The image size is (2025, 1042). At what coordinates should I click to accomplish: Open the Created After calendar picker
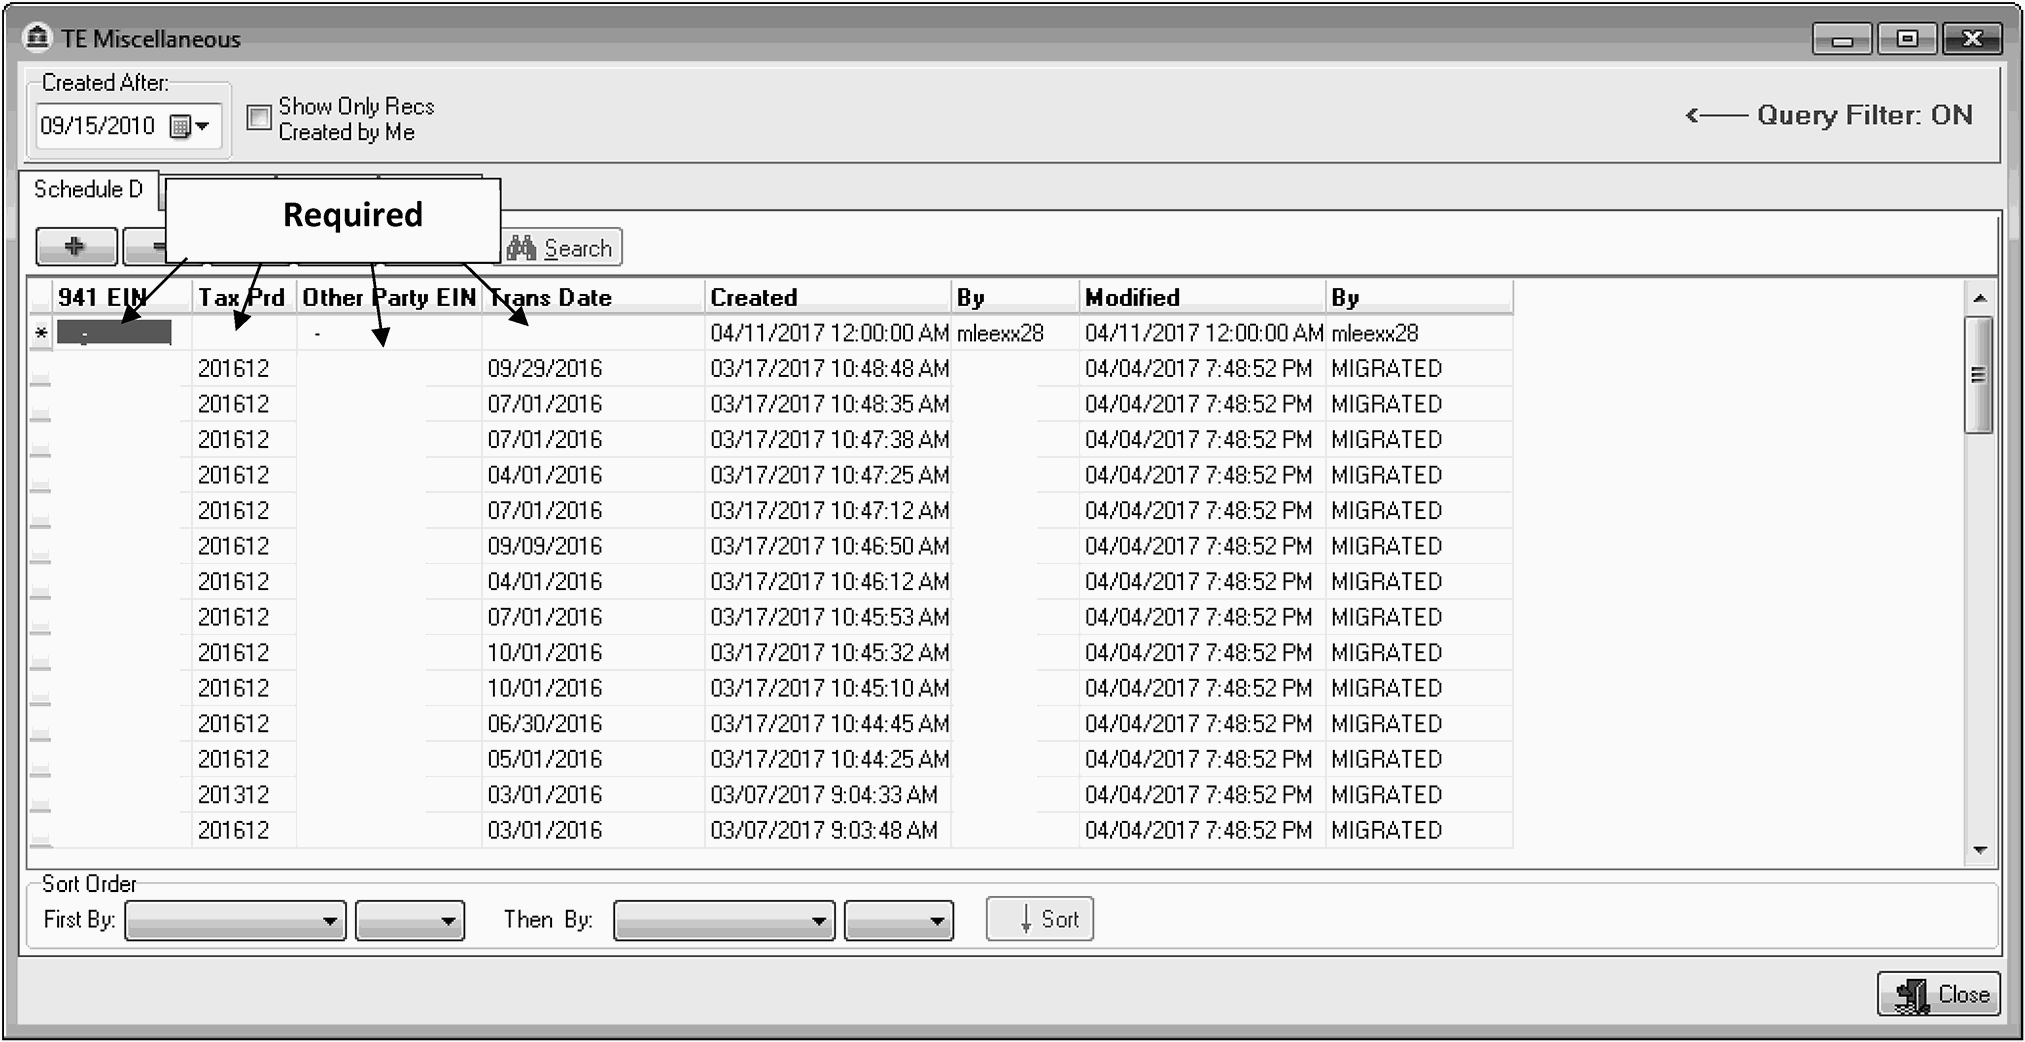190,127
